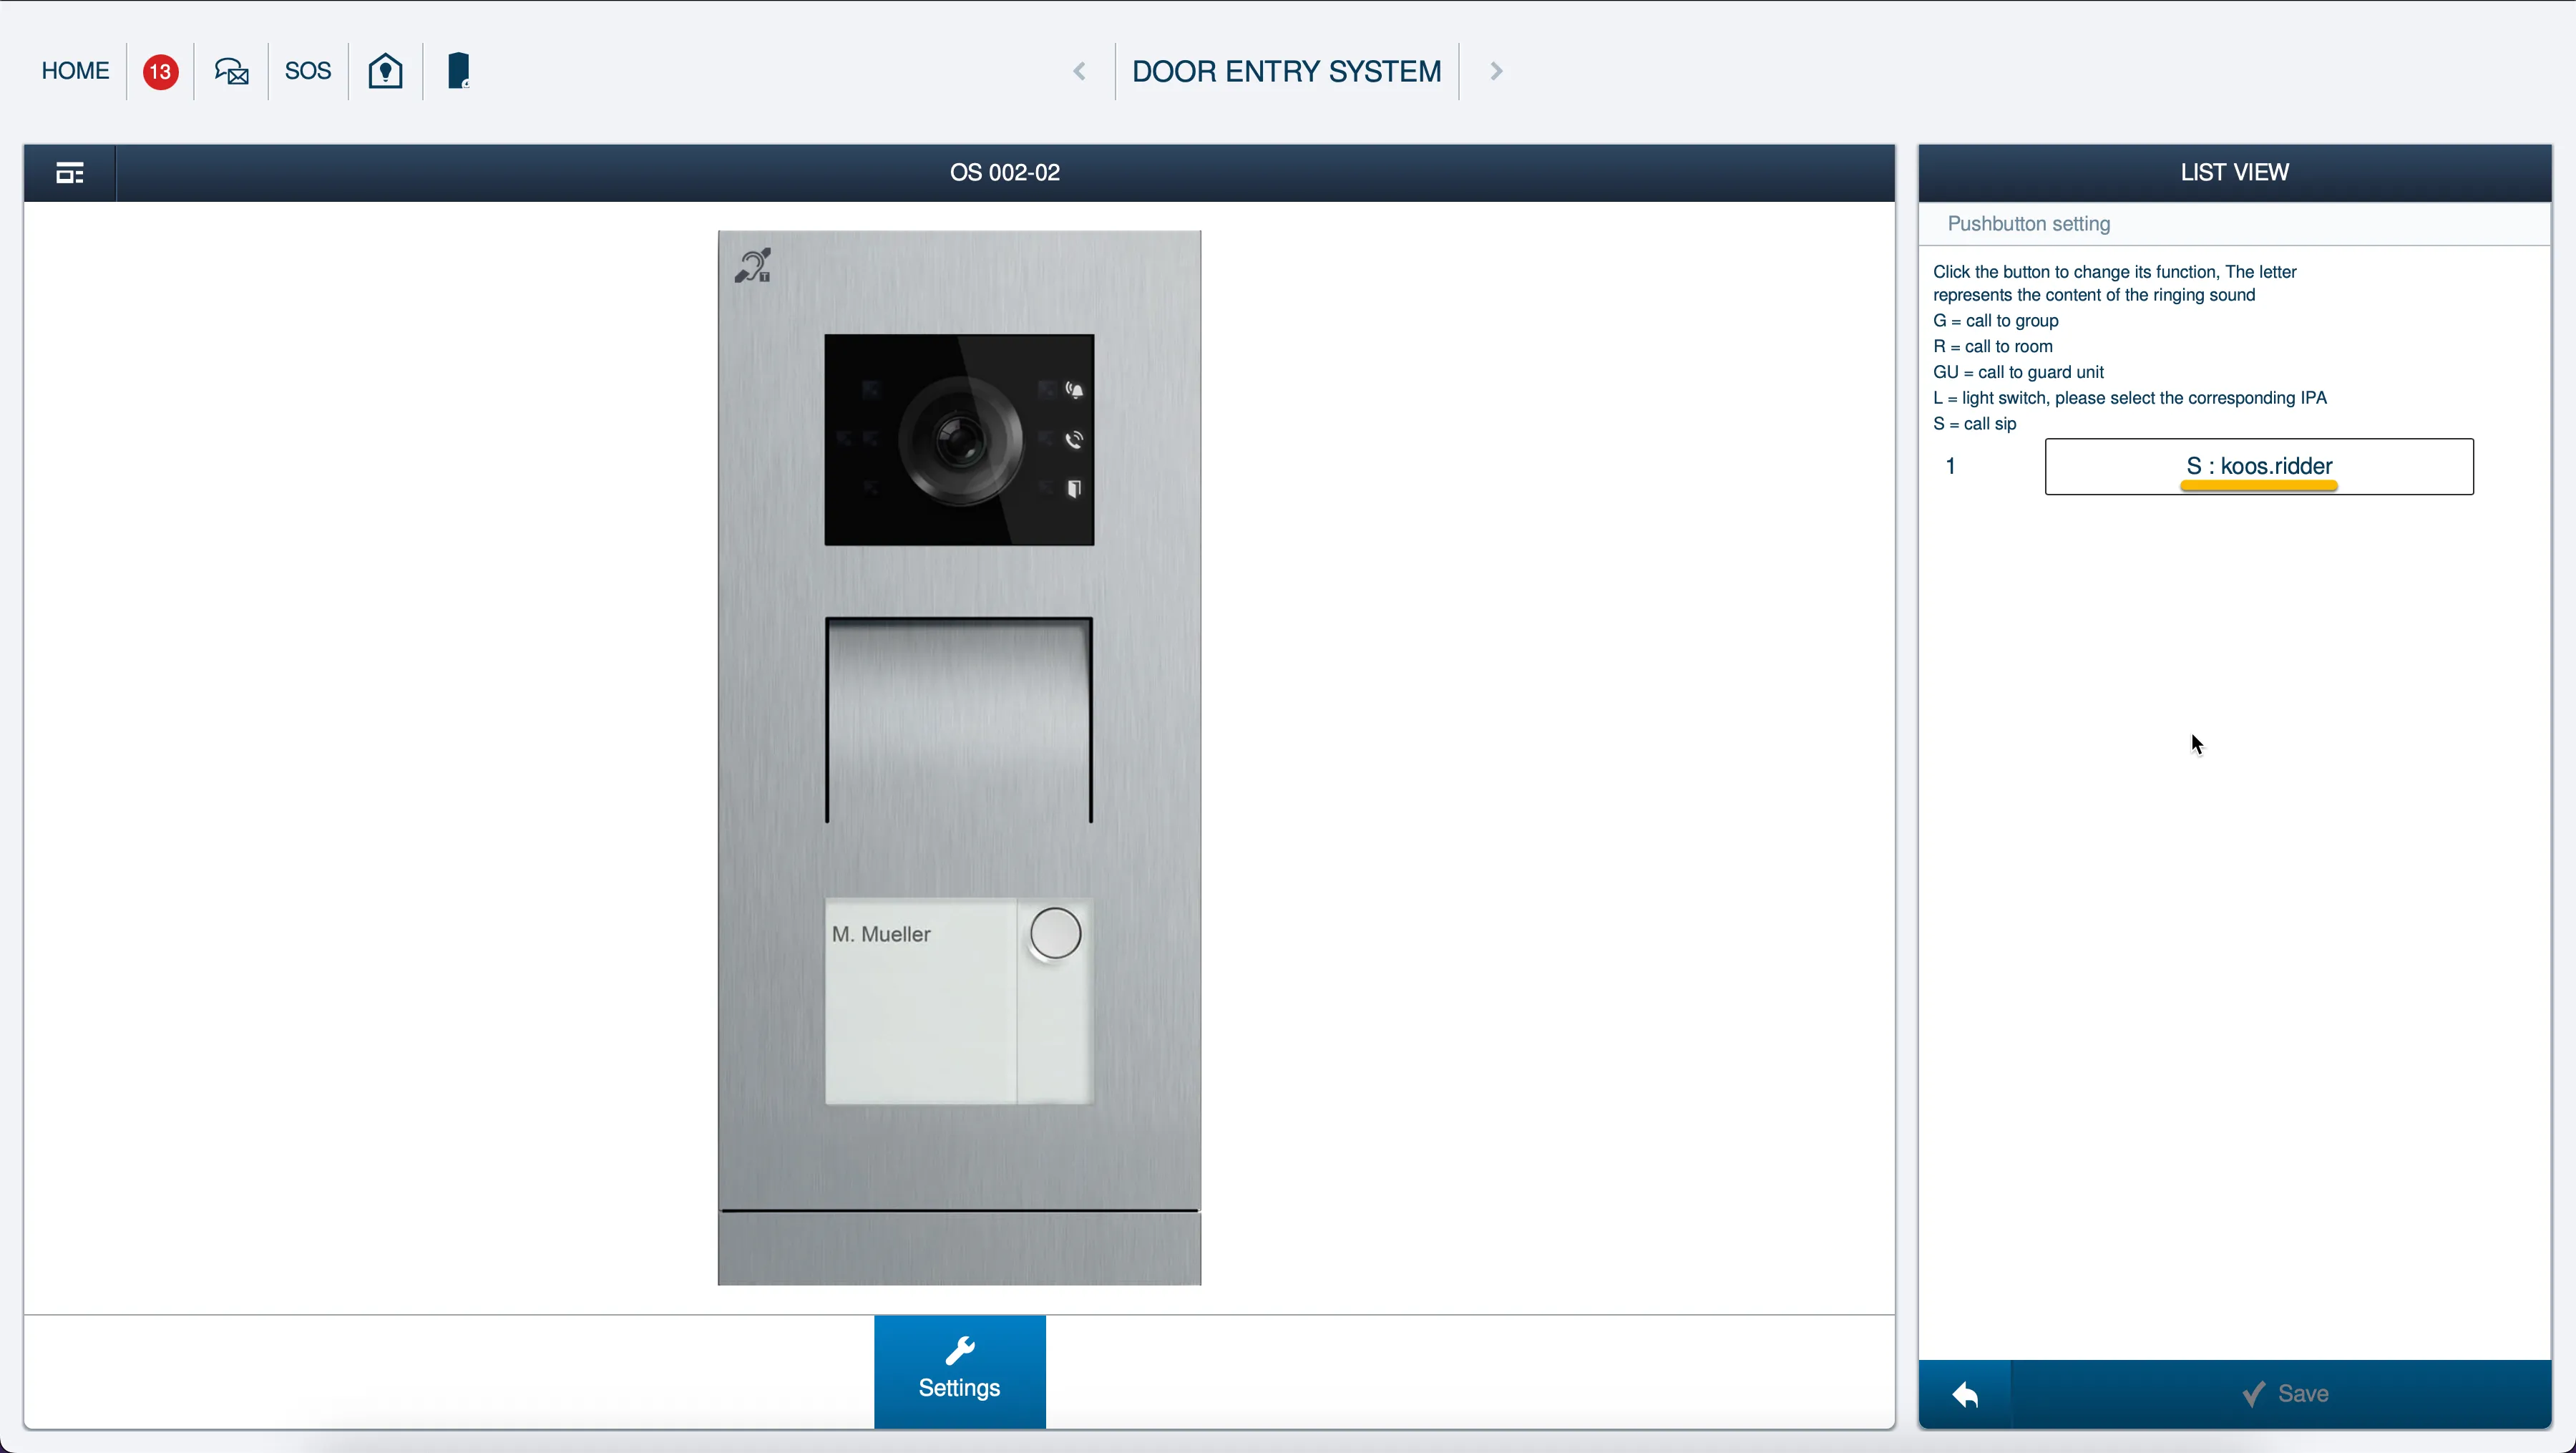Click the 'G = call to group' text
This screenshot has width=2576, height=1453.
(1995, 321)
